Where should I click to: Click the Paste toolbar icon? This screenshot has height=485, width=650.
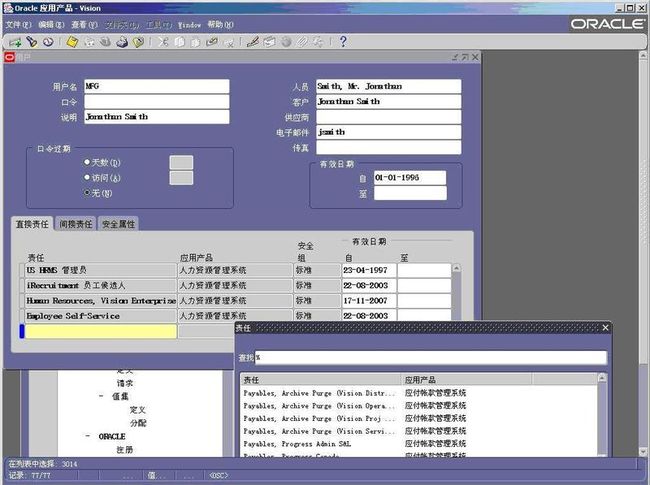coord(196,42)
